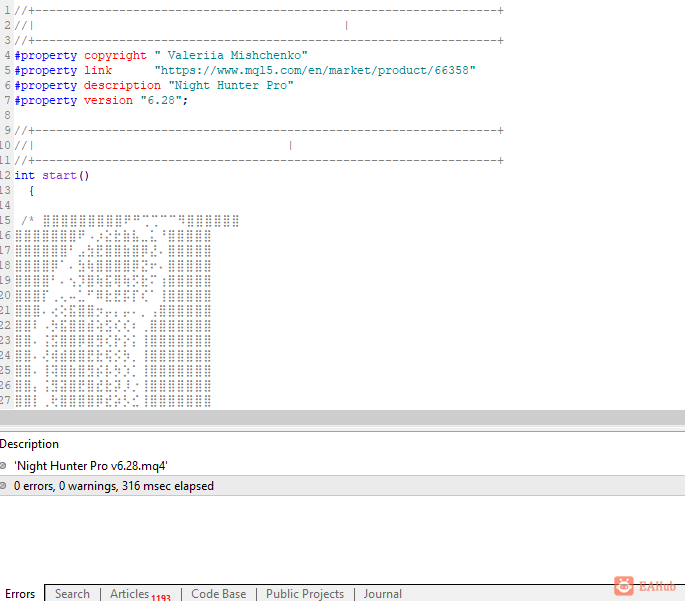Open the Search tab

[x=72, y=594]
